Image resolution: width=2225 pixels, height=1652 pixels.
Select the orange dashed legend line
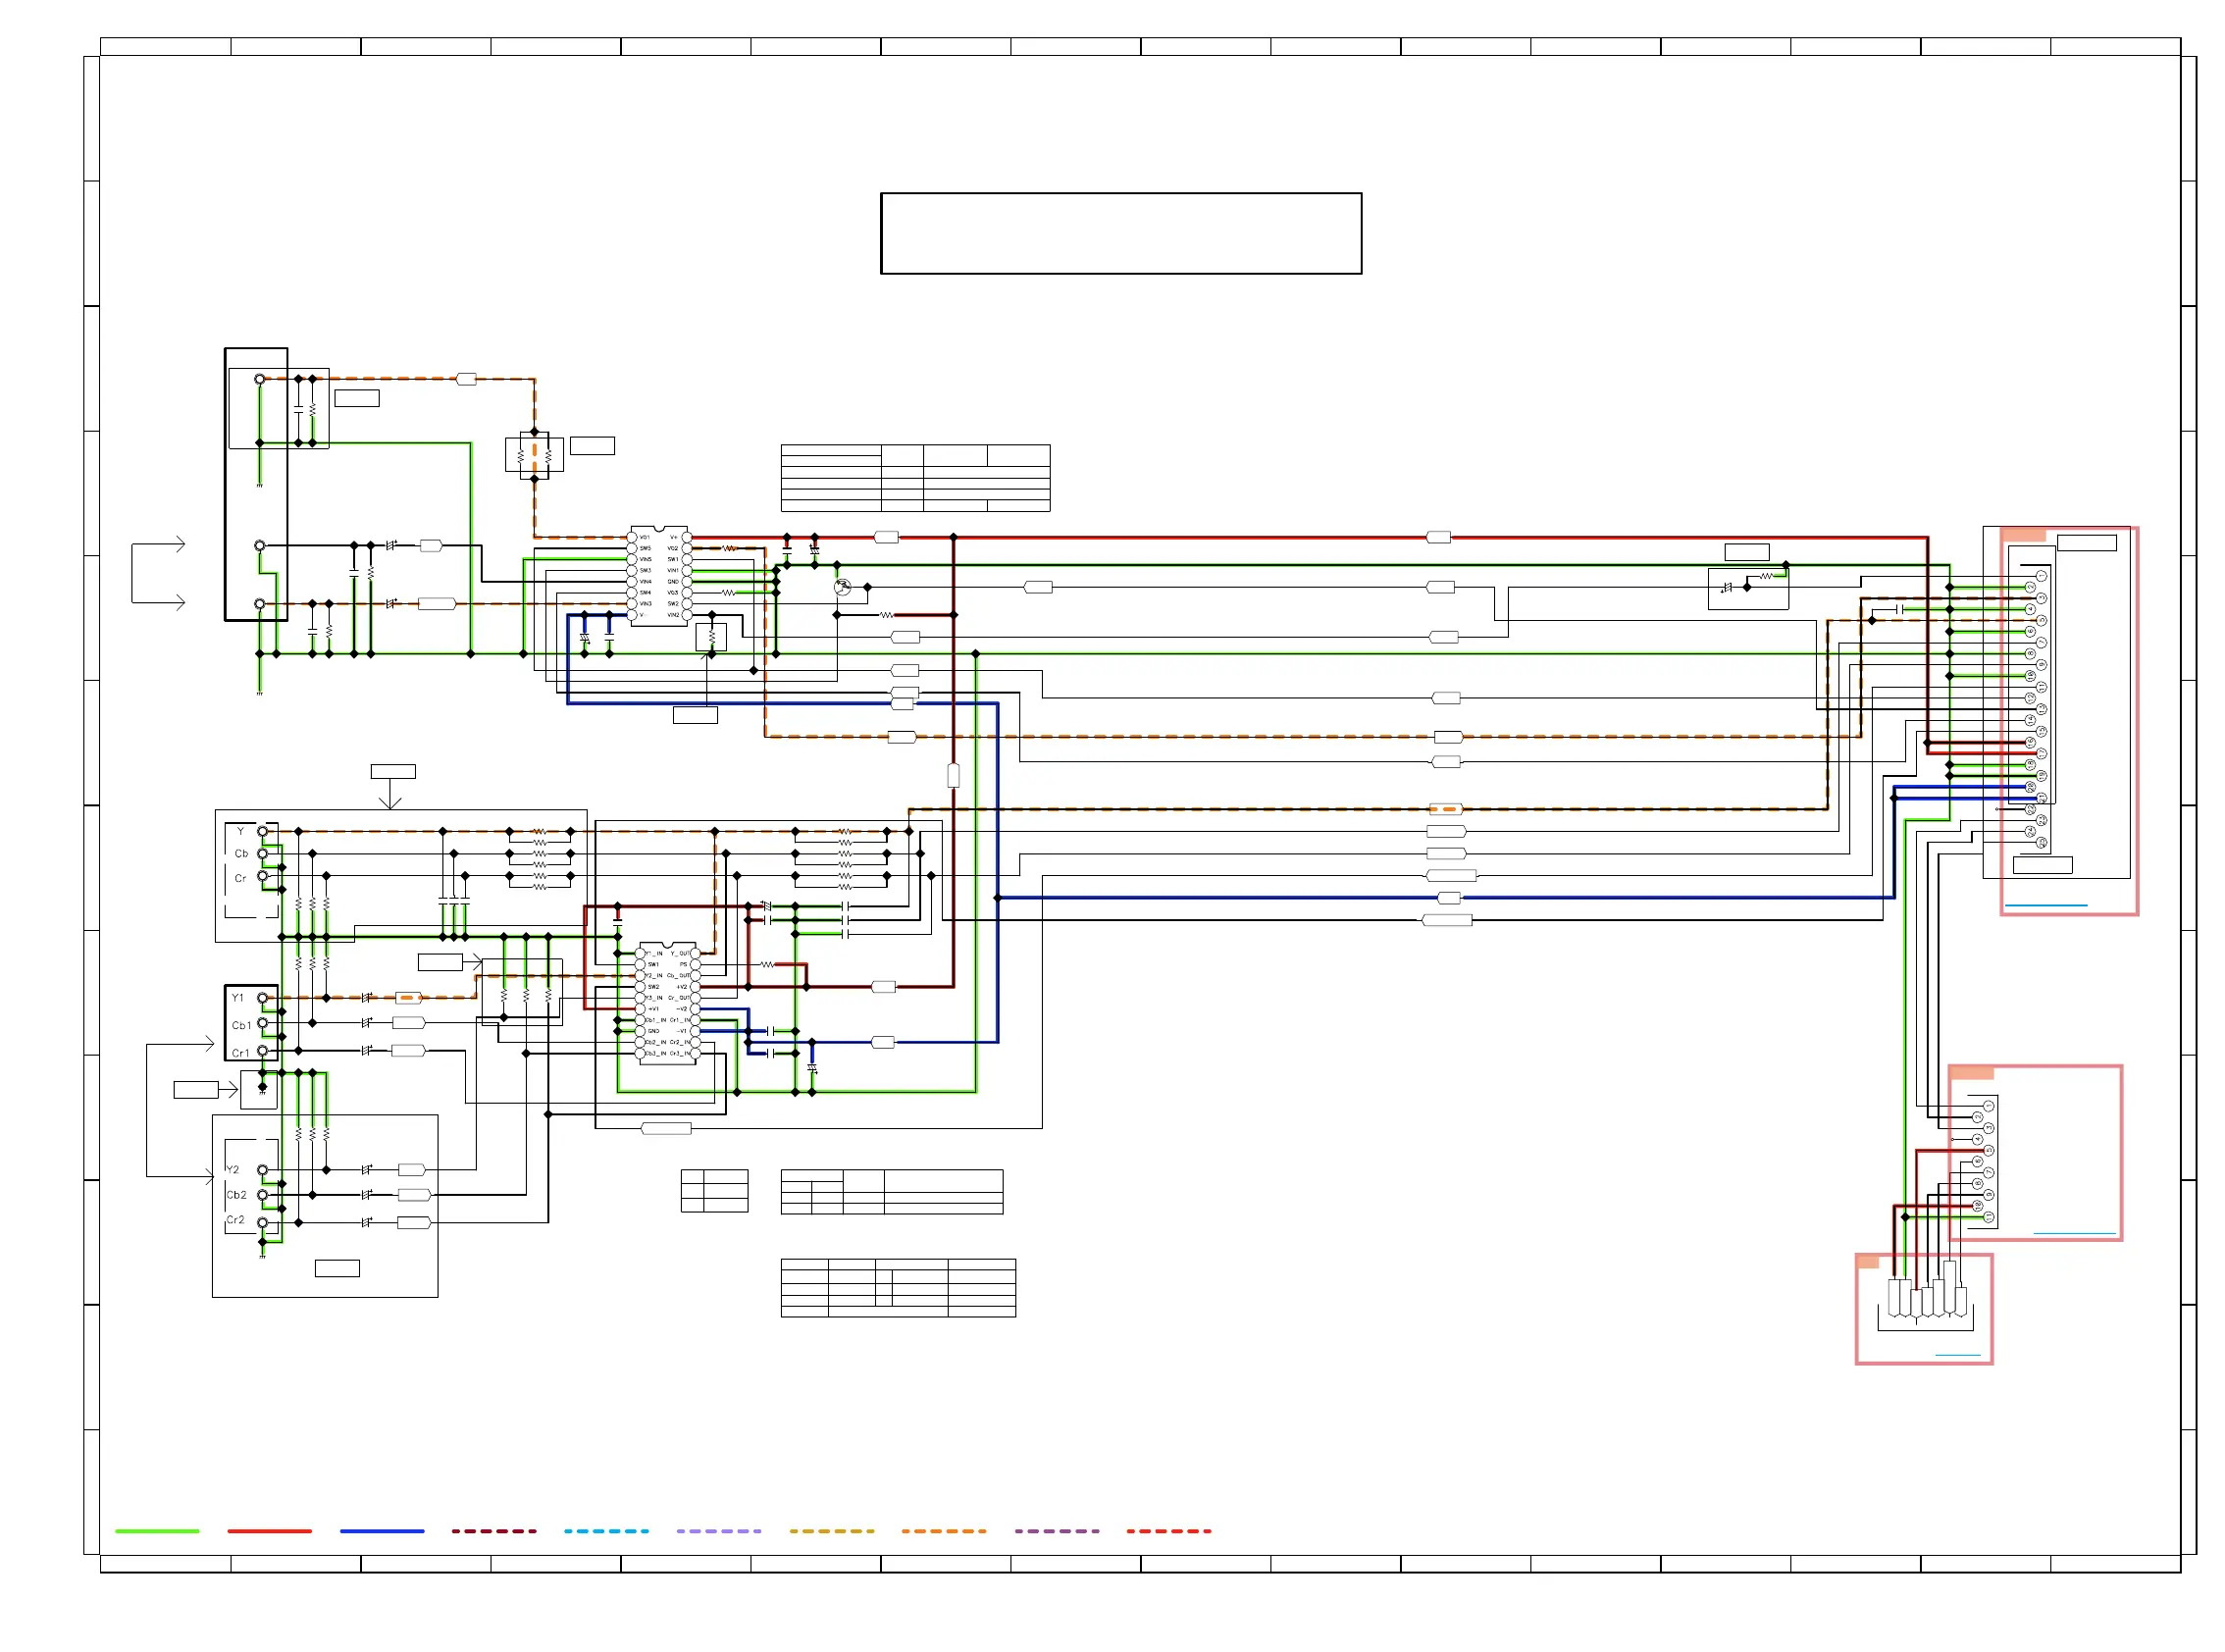(944, 1531)
